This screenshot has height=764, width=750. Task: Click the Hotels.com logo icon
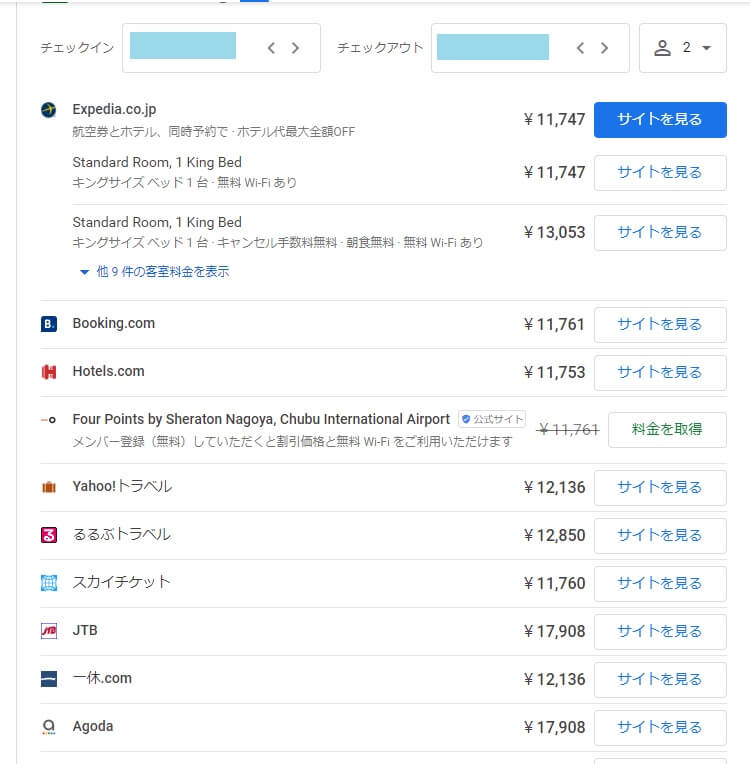click(x=49, y=372)
